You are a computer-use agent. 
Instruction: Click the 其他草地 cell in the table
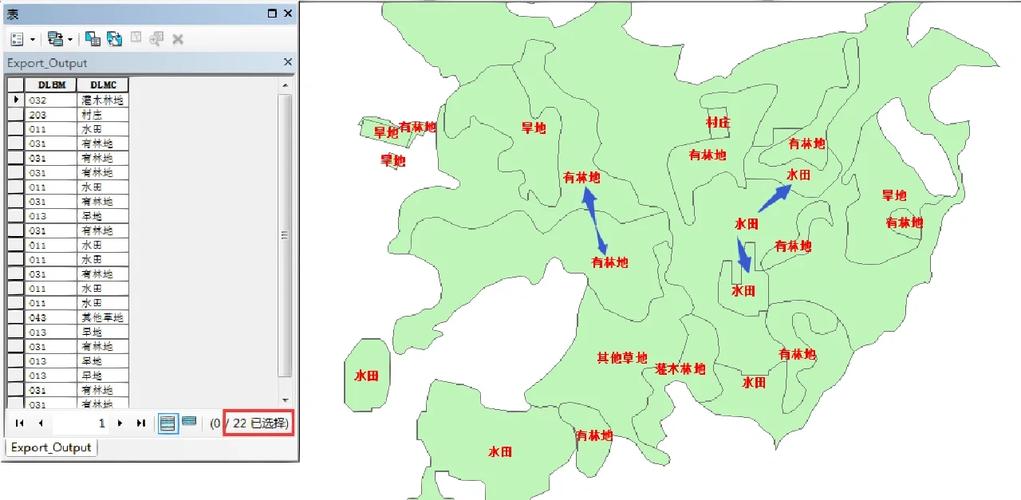tap(103, 318)
